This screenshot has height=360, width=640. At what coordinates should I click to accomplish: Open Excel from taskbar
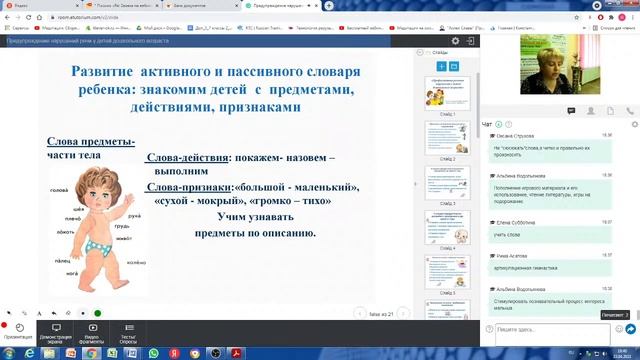click(x=112, y=353)
